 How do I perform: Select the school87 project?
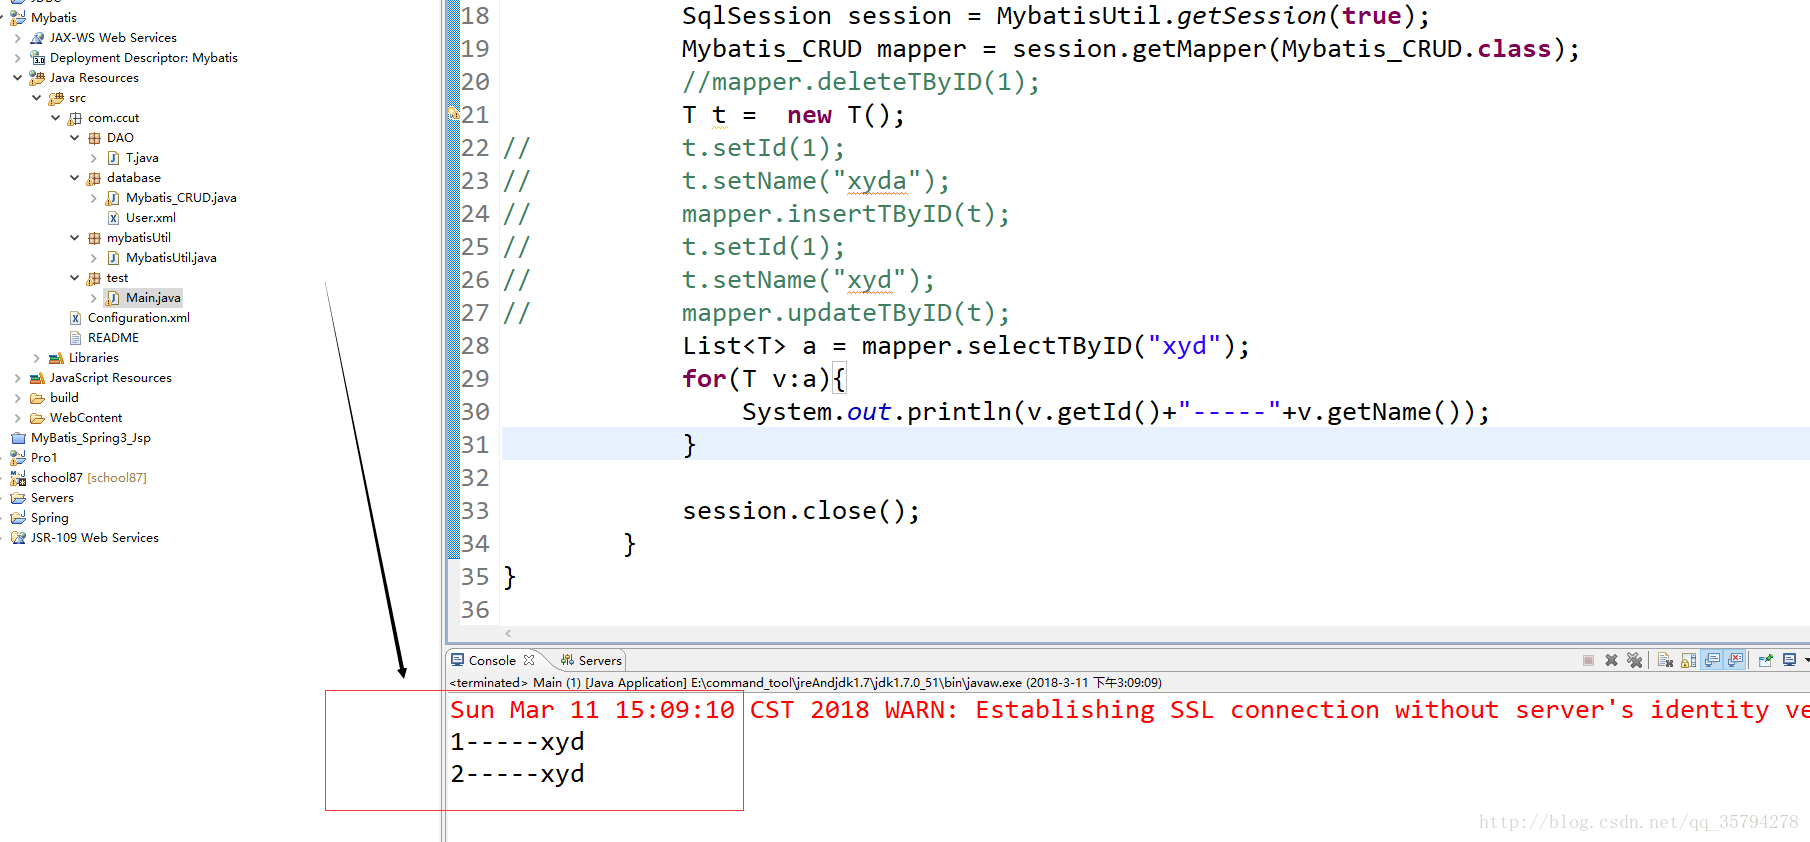(88, 478)
